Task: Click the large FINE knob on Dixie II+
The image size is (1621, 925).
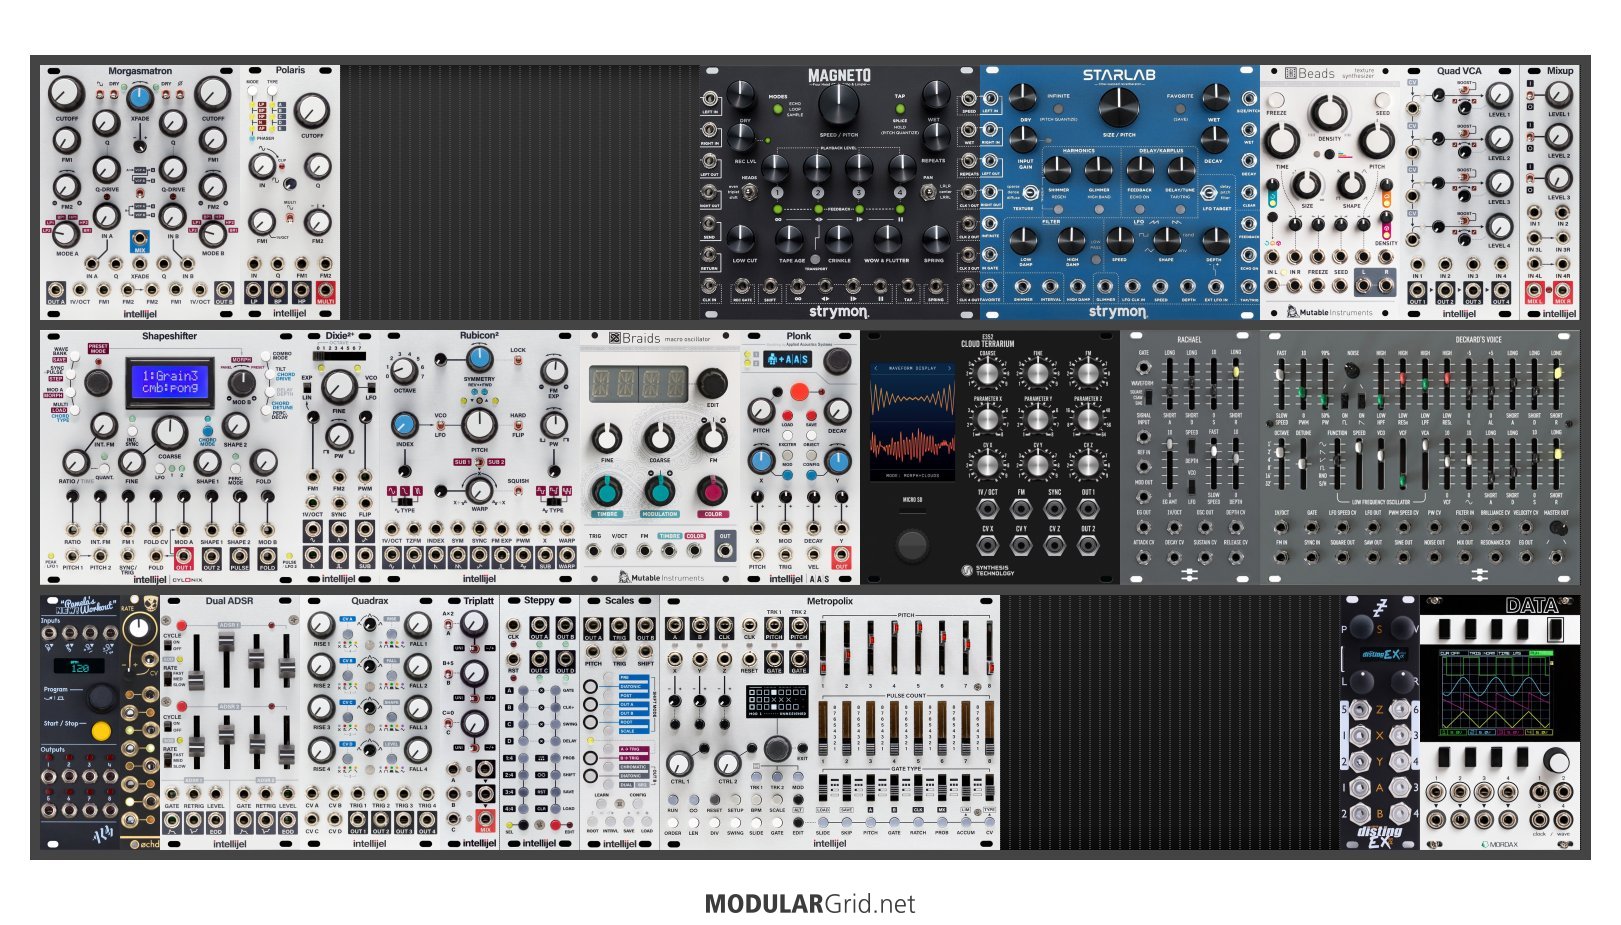Action: point(339,386)
